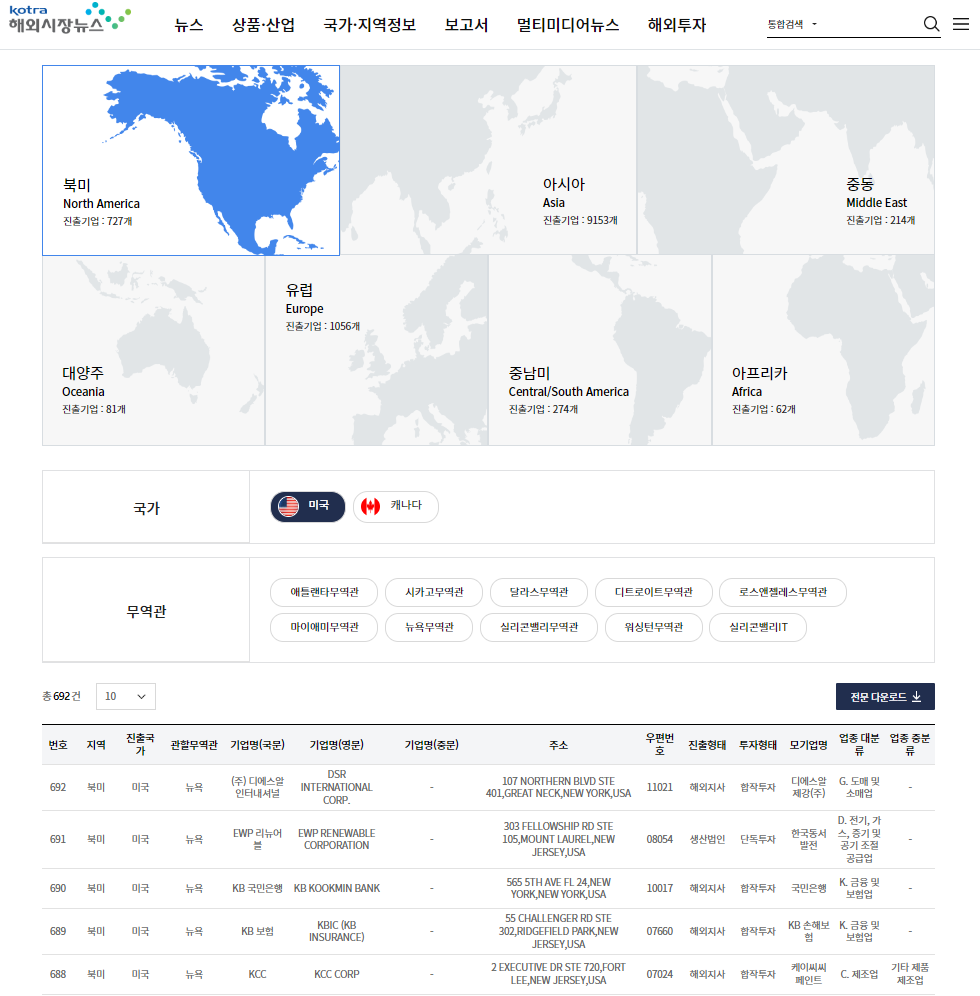Click postal code 11021
980x996 pixels.
(659, 788)
